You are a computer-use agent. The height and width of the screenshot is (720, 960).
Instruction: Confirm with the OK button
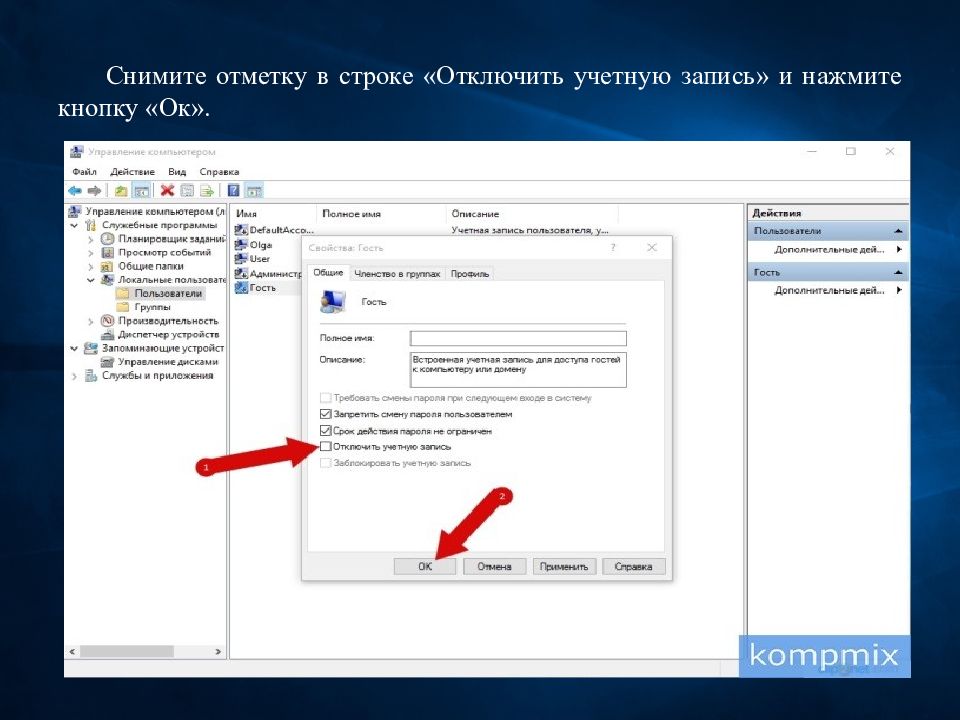[x=425, y=566]
